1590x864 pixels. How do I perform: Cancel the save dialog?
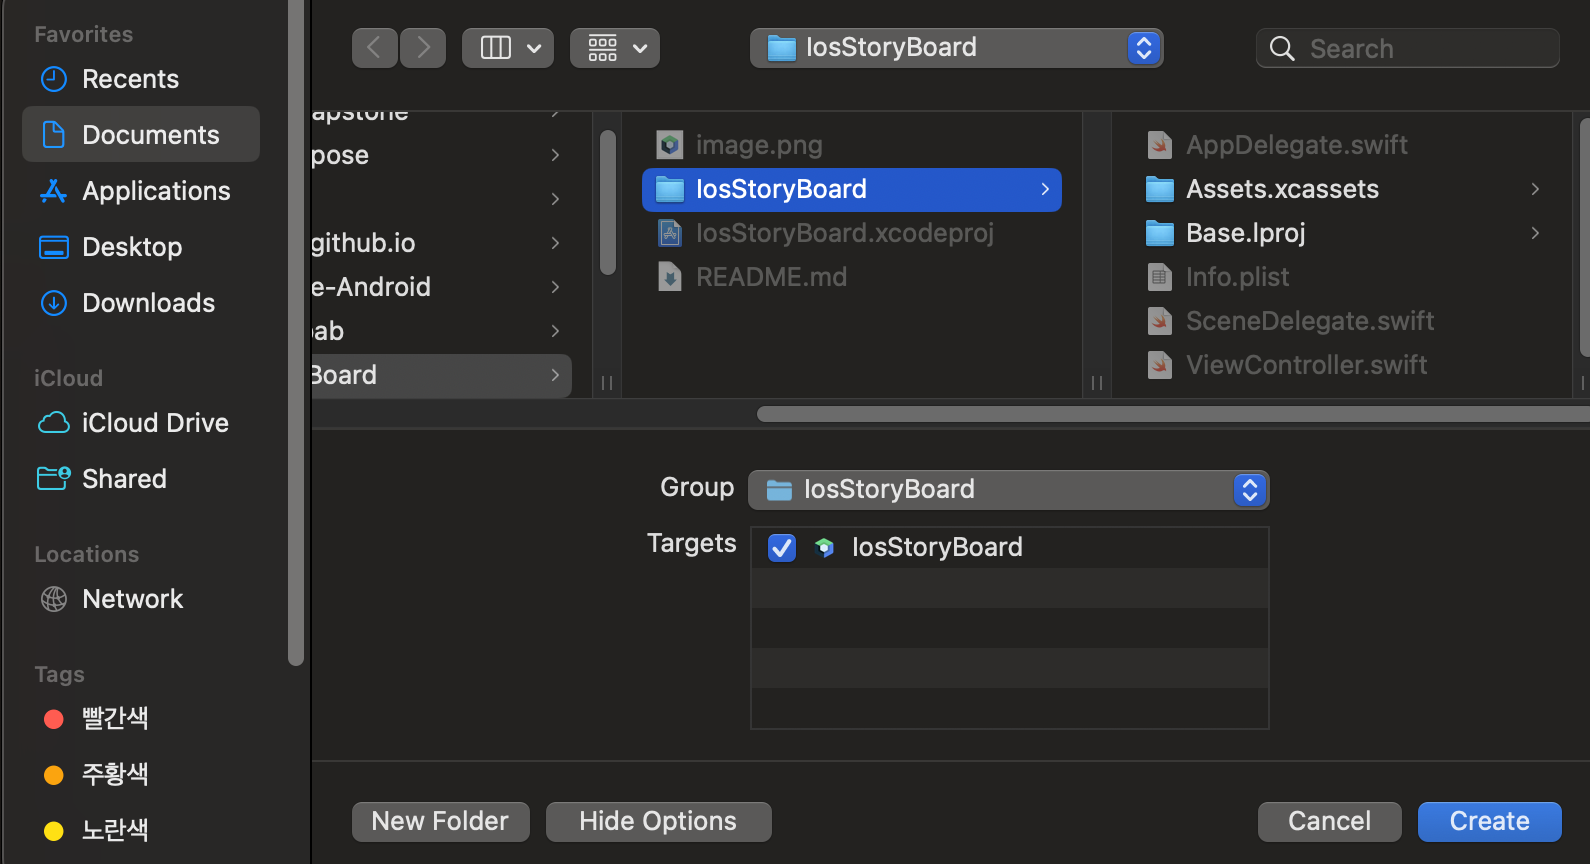coord(1329,821)
